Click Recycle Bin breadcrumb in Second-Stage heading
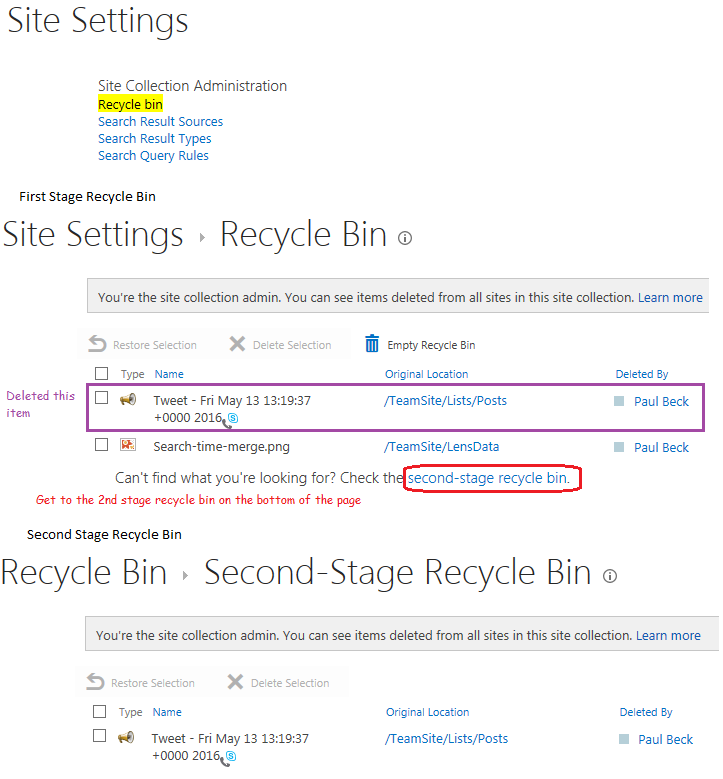This screenshot has height=779, width=723. click(83, 572)
